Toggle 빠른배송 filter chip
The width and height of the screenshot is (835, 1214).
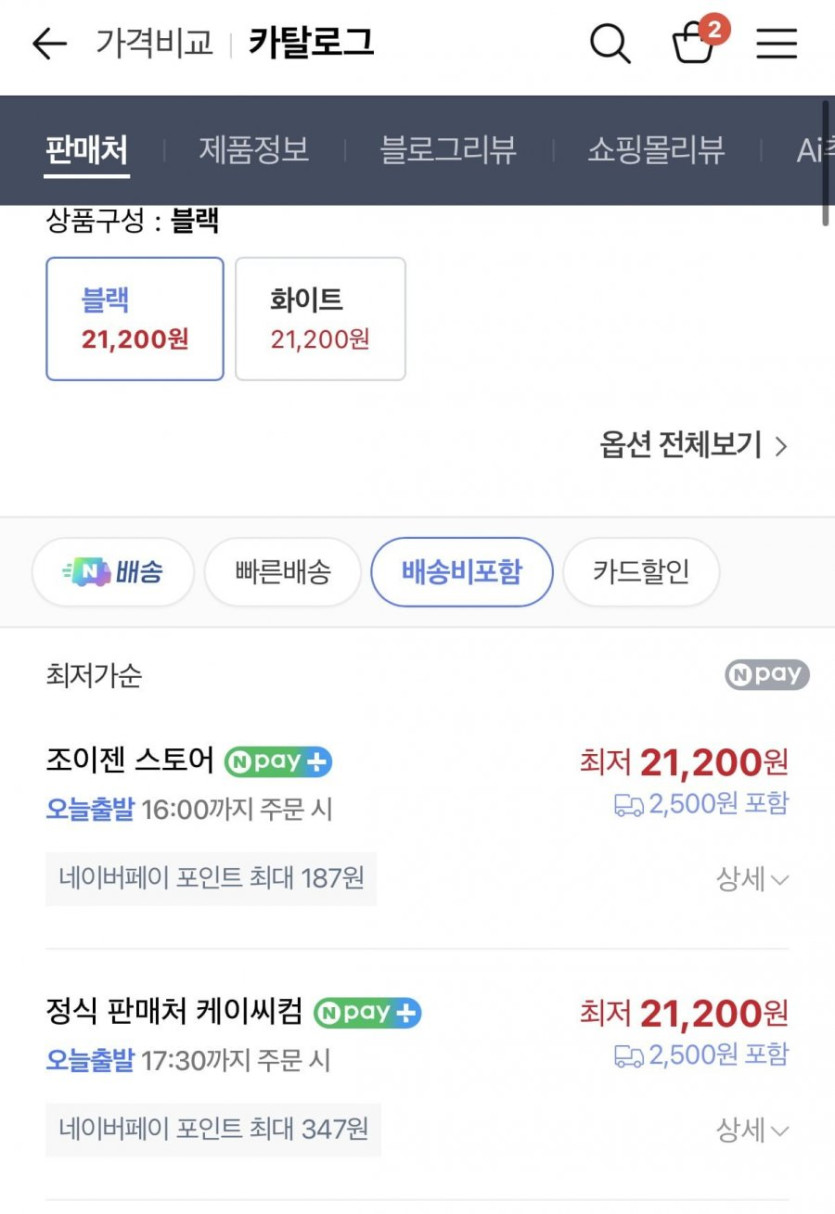tap(282, 572)
